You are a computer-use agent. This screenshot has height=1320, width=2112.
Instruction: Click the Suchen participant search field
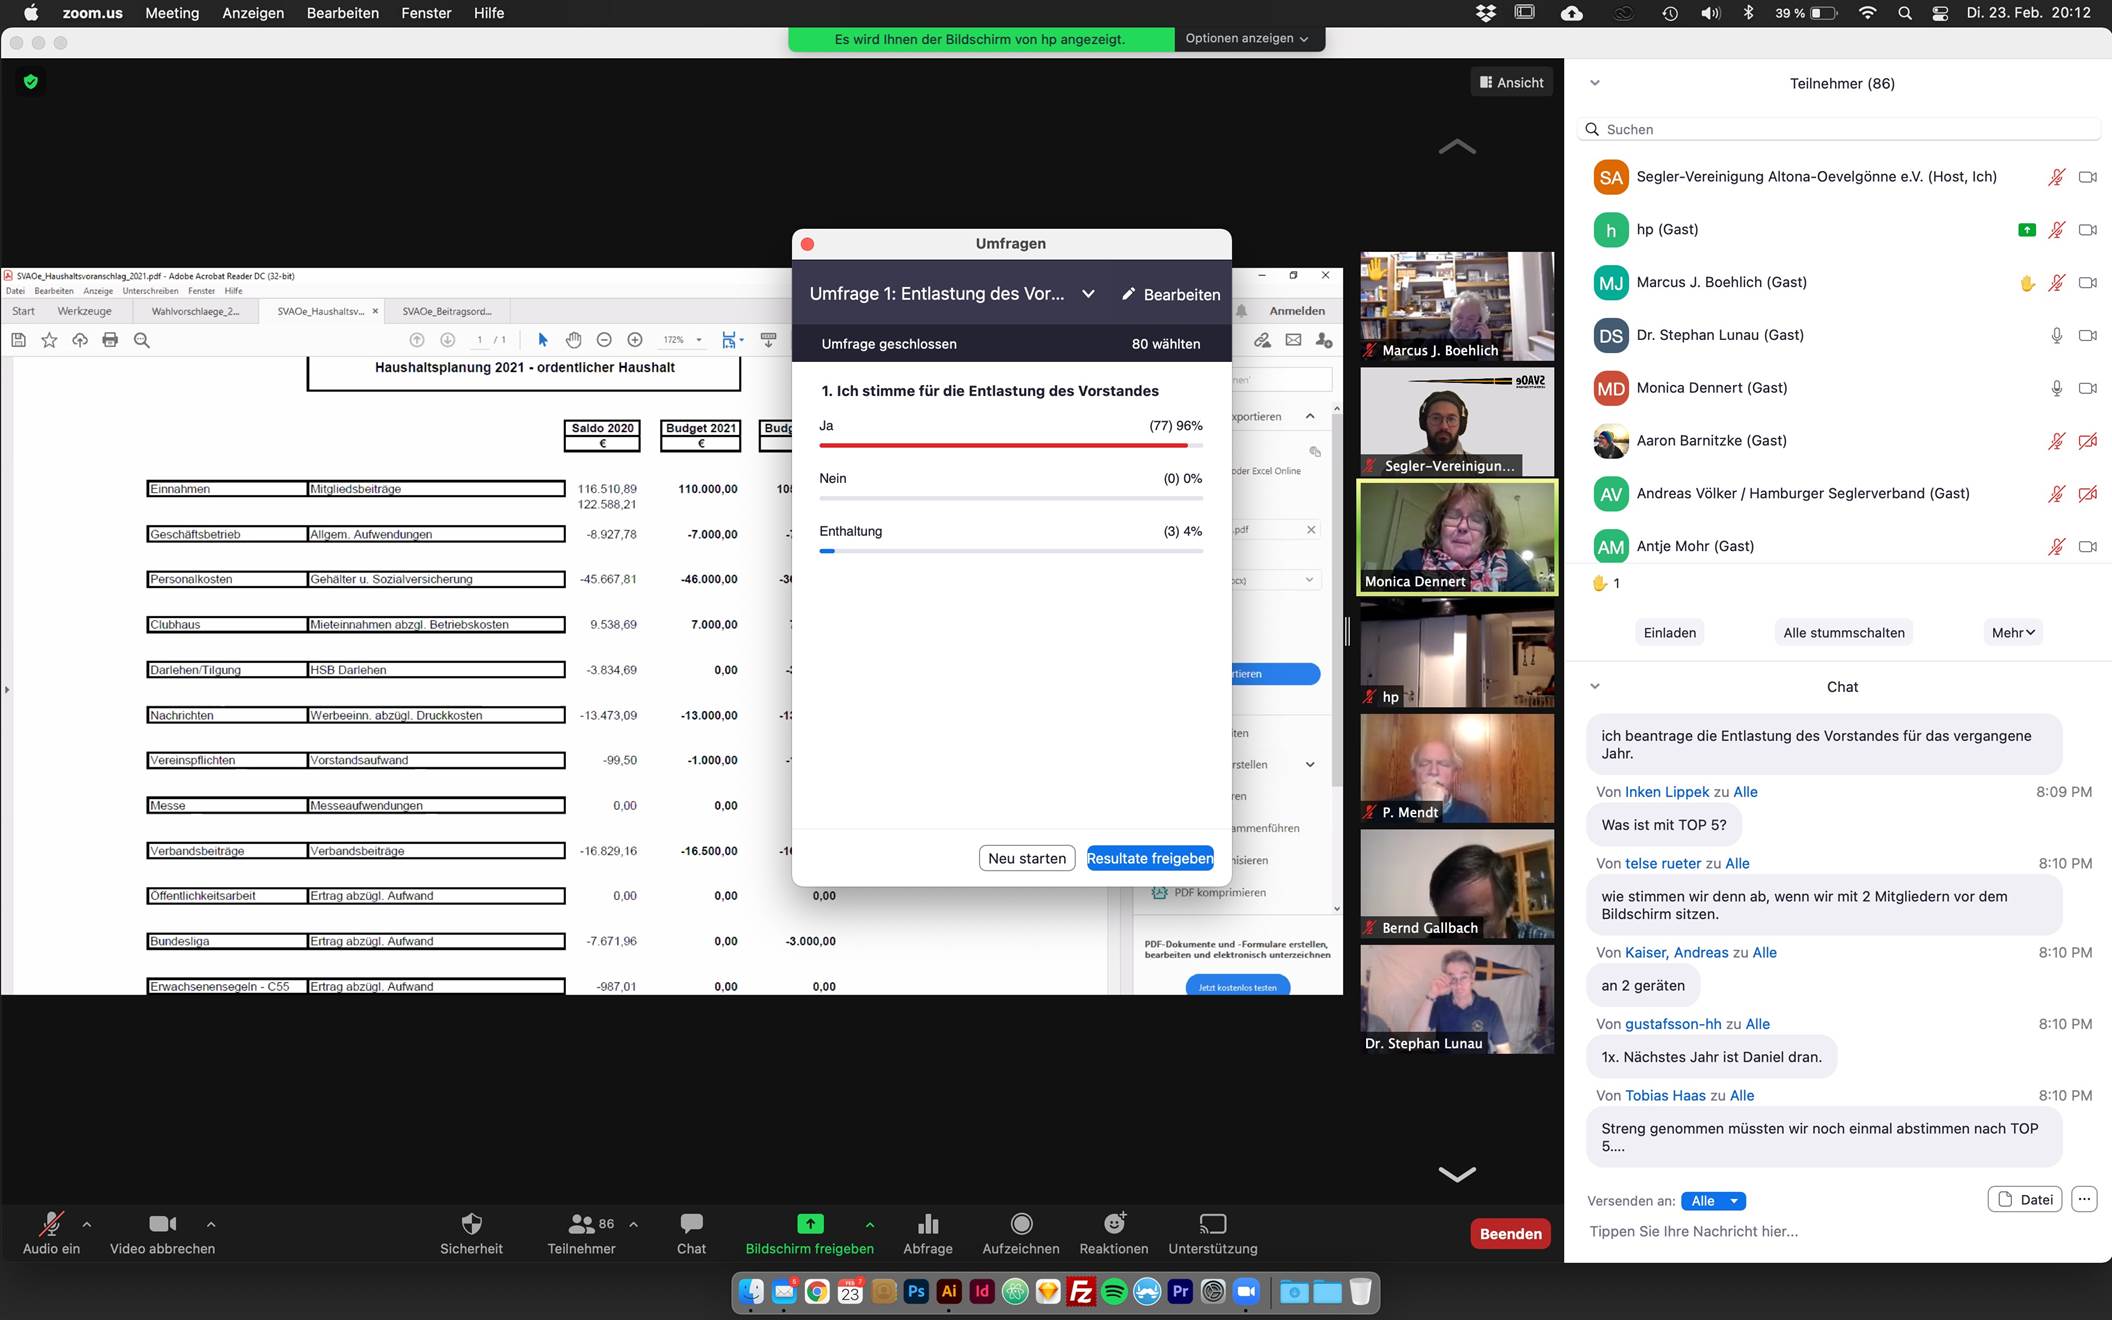point(1838,130)
